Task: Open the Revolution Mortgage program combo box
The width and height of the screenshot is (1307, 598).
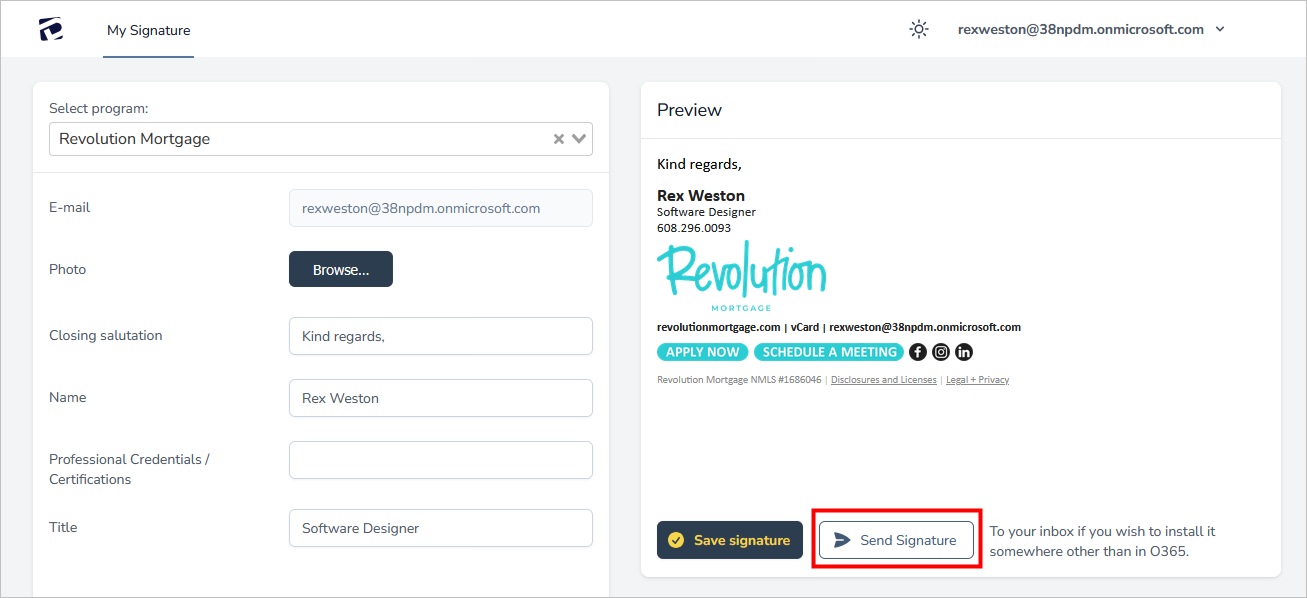Action: click(x=300, y=139)
